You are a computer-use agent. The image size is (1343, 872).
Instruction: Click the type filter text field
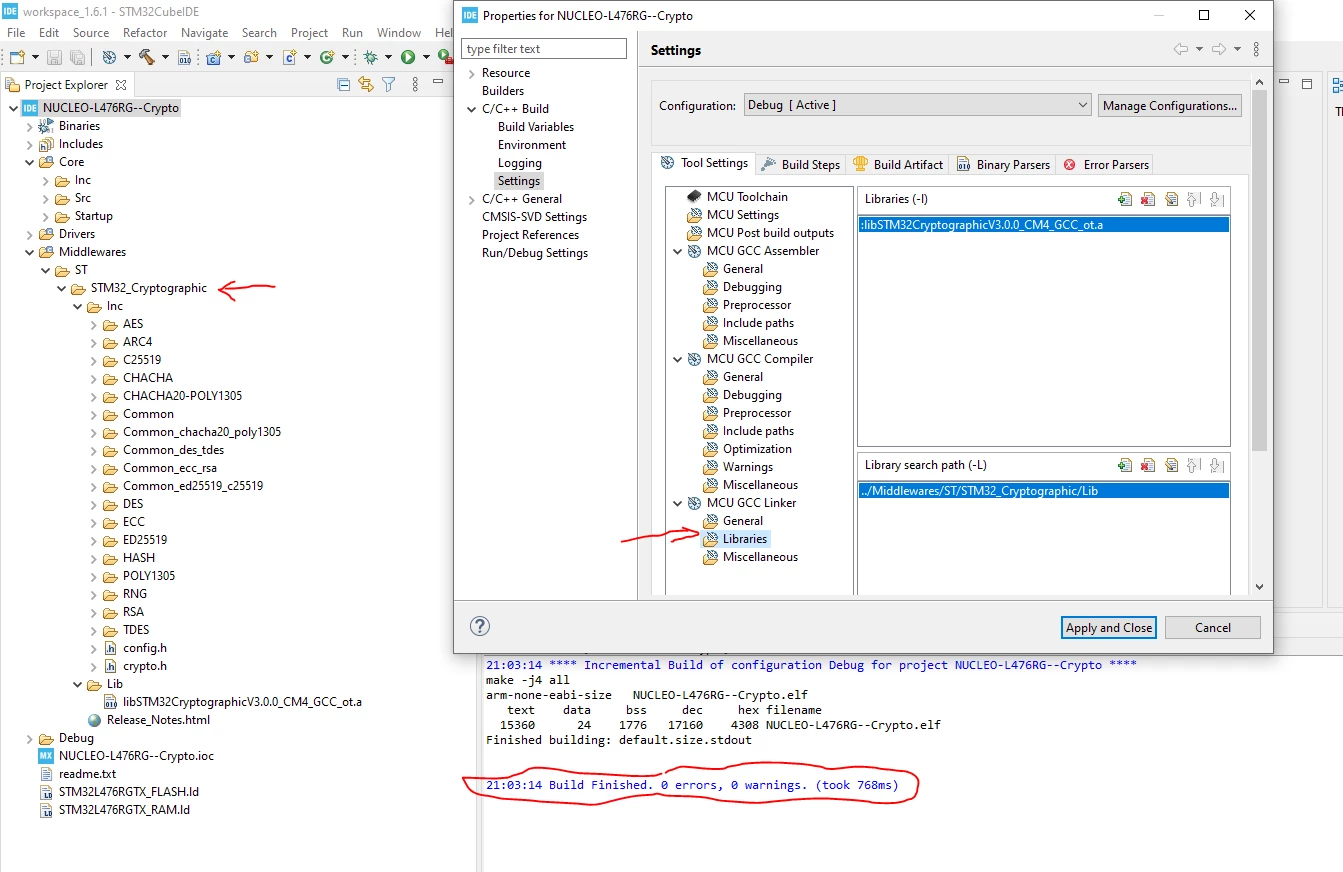(544, 49)
